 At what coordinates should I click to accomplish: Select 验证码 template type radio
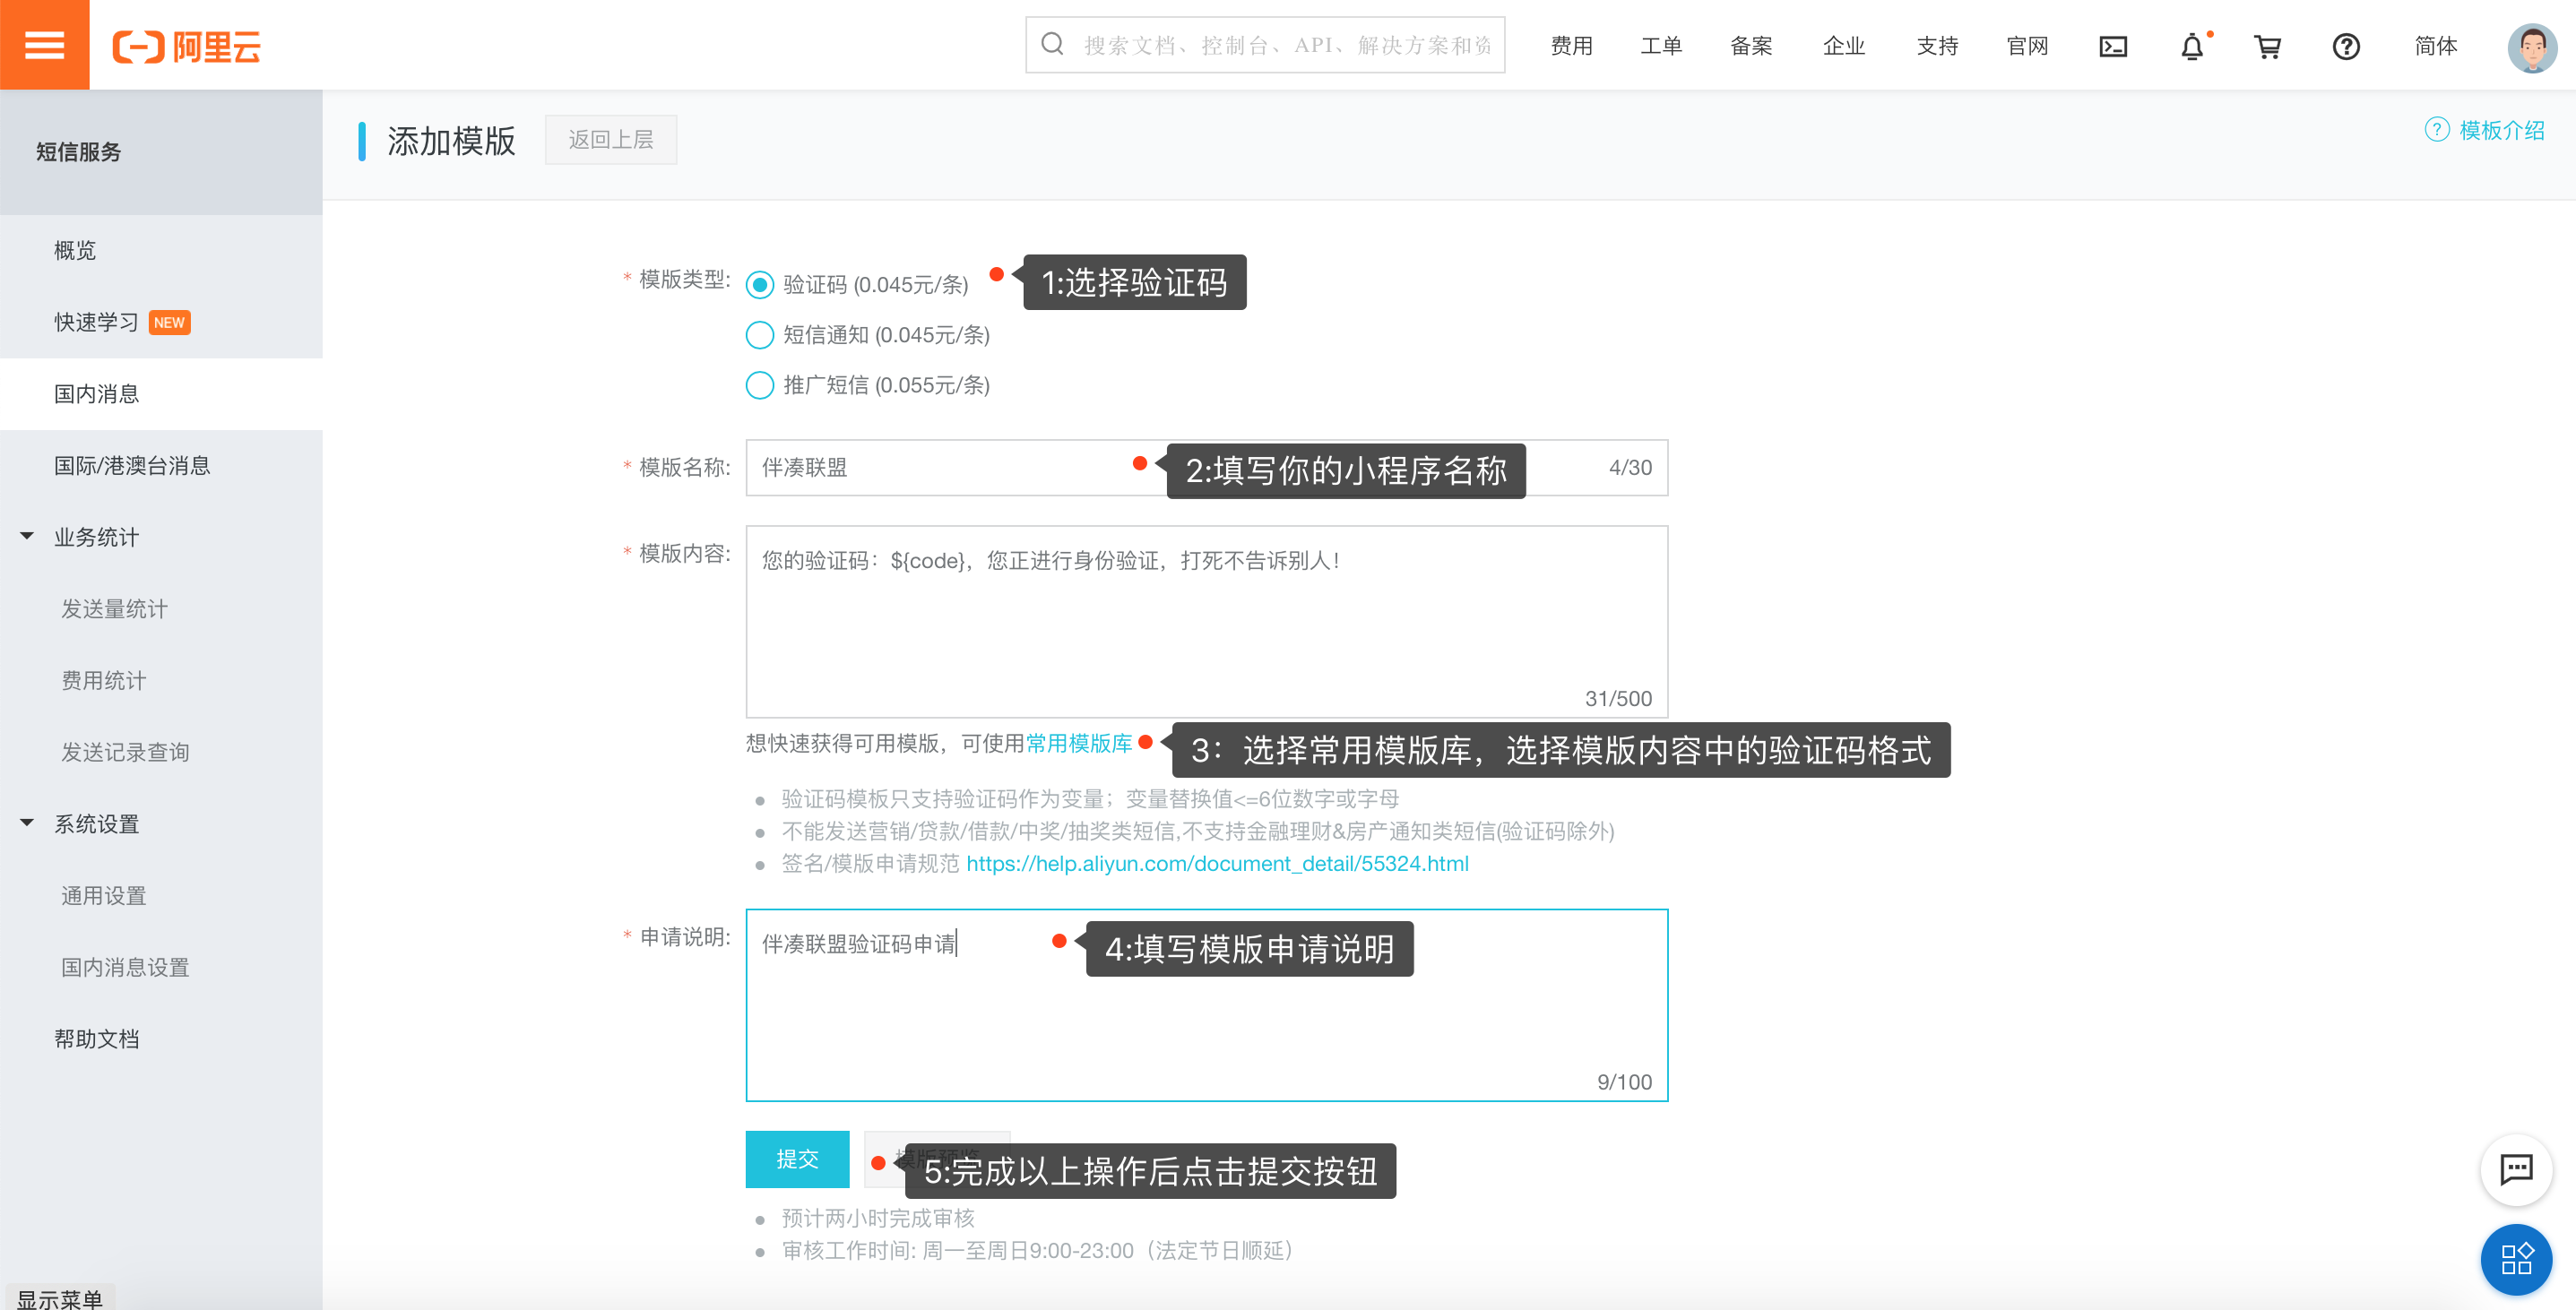point(760,285)
